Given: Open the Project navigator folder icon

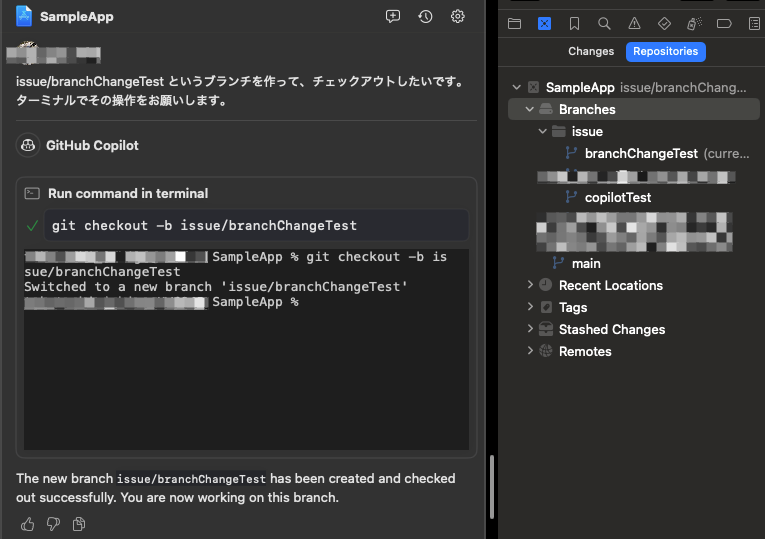Looking at the screenshot, I should click(x=514, y=23).
